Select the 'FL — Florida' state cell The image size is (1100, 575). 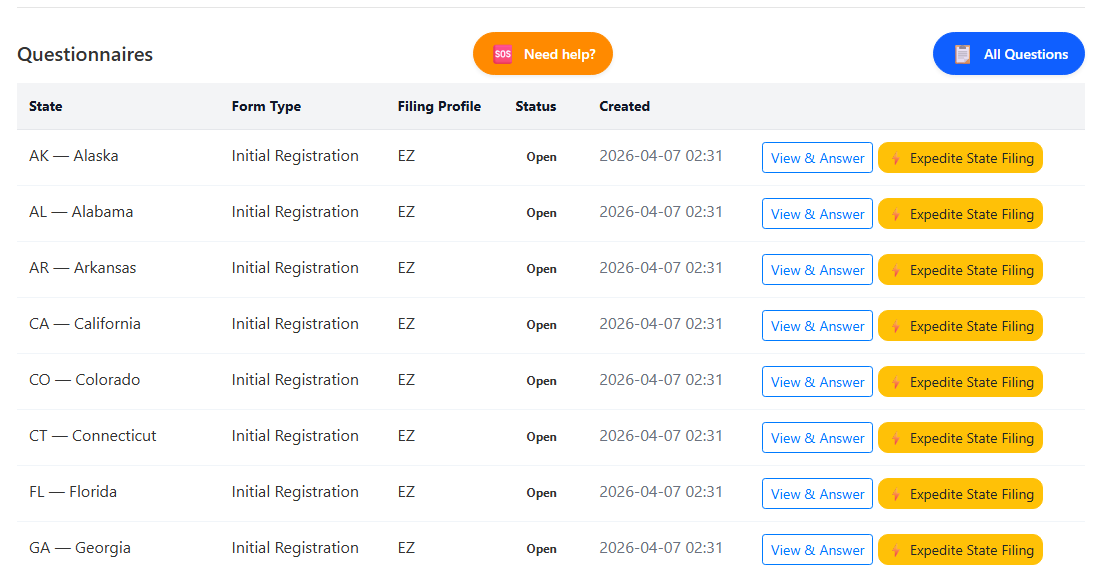click(73, 492)
